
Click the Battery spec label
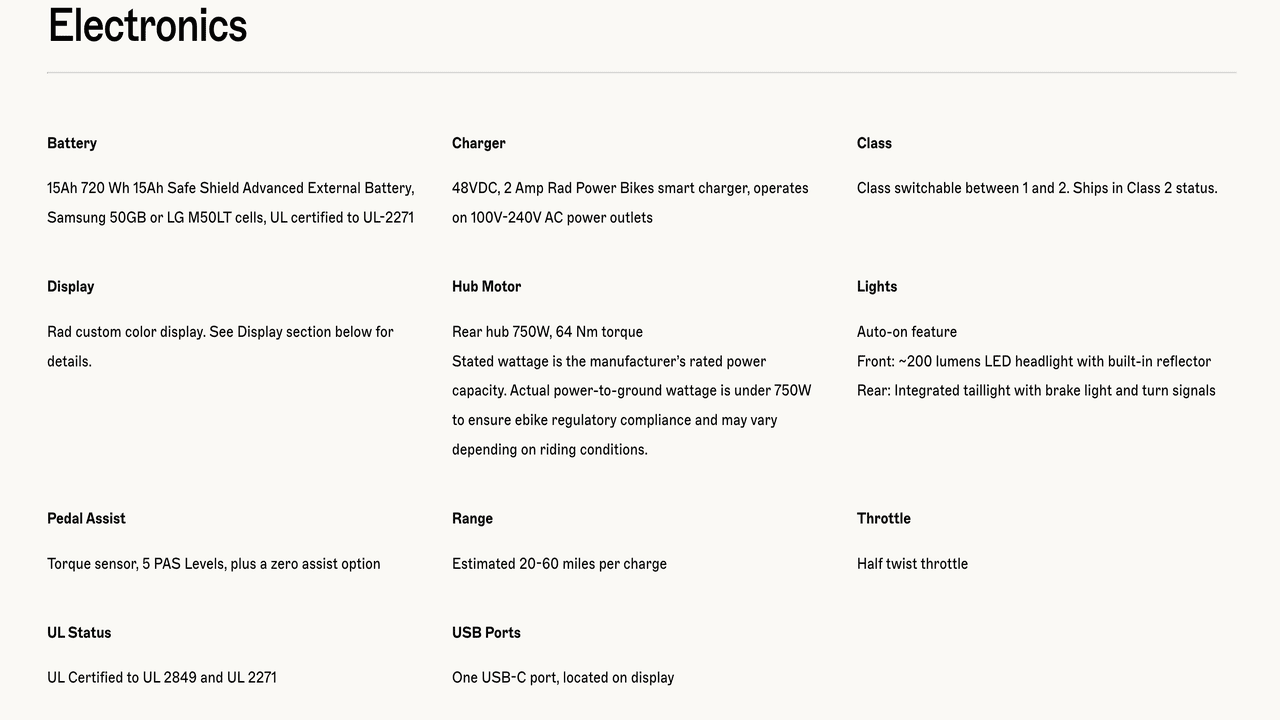click(x=72, y=144)
